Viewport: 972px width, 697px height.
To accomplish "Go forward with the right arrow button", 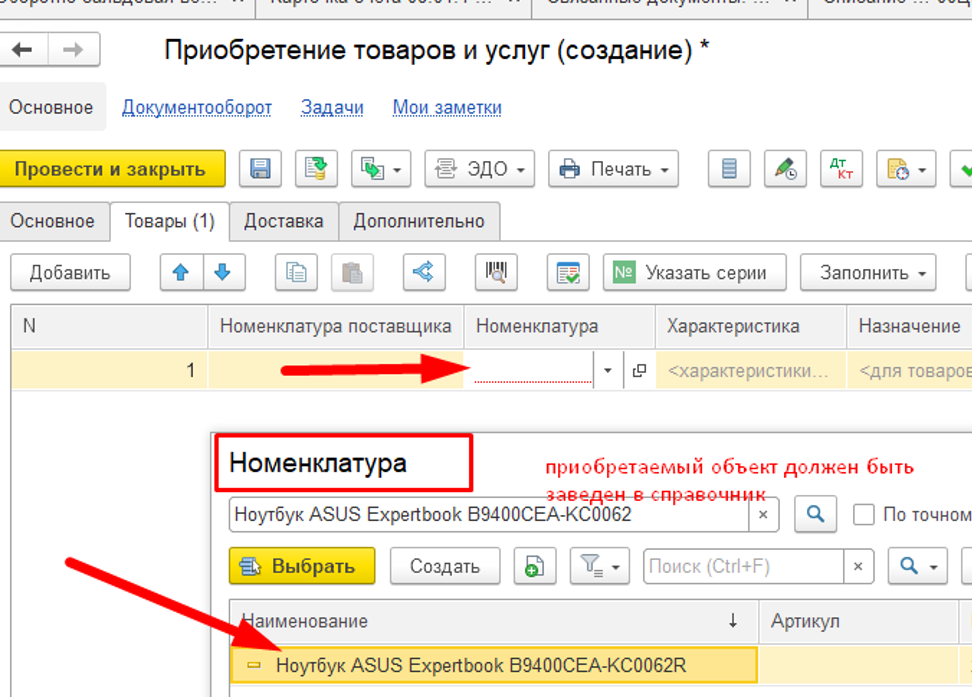I will (74, 50).
